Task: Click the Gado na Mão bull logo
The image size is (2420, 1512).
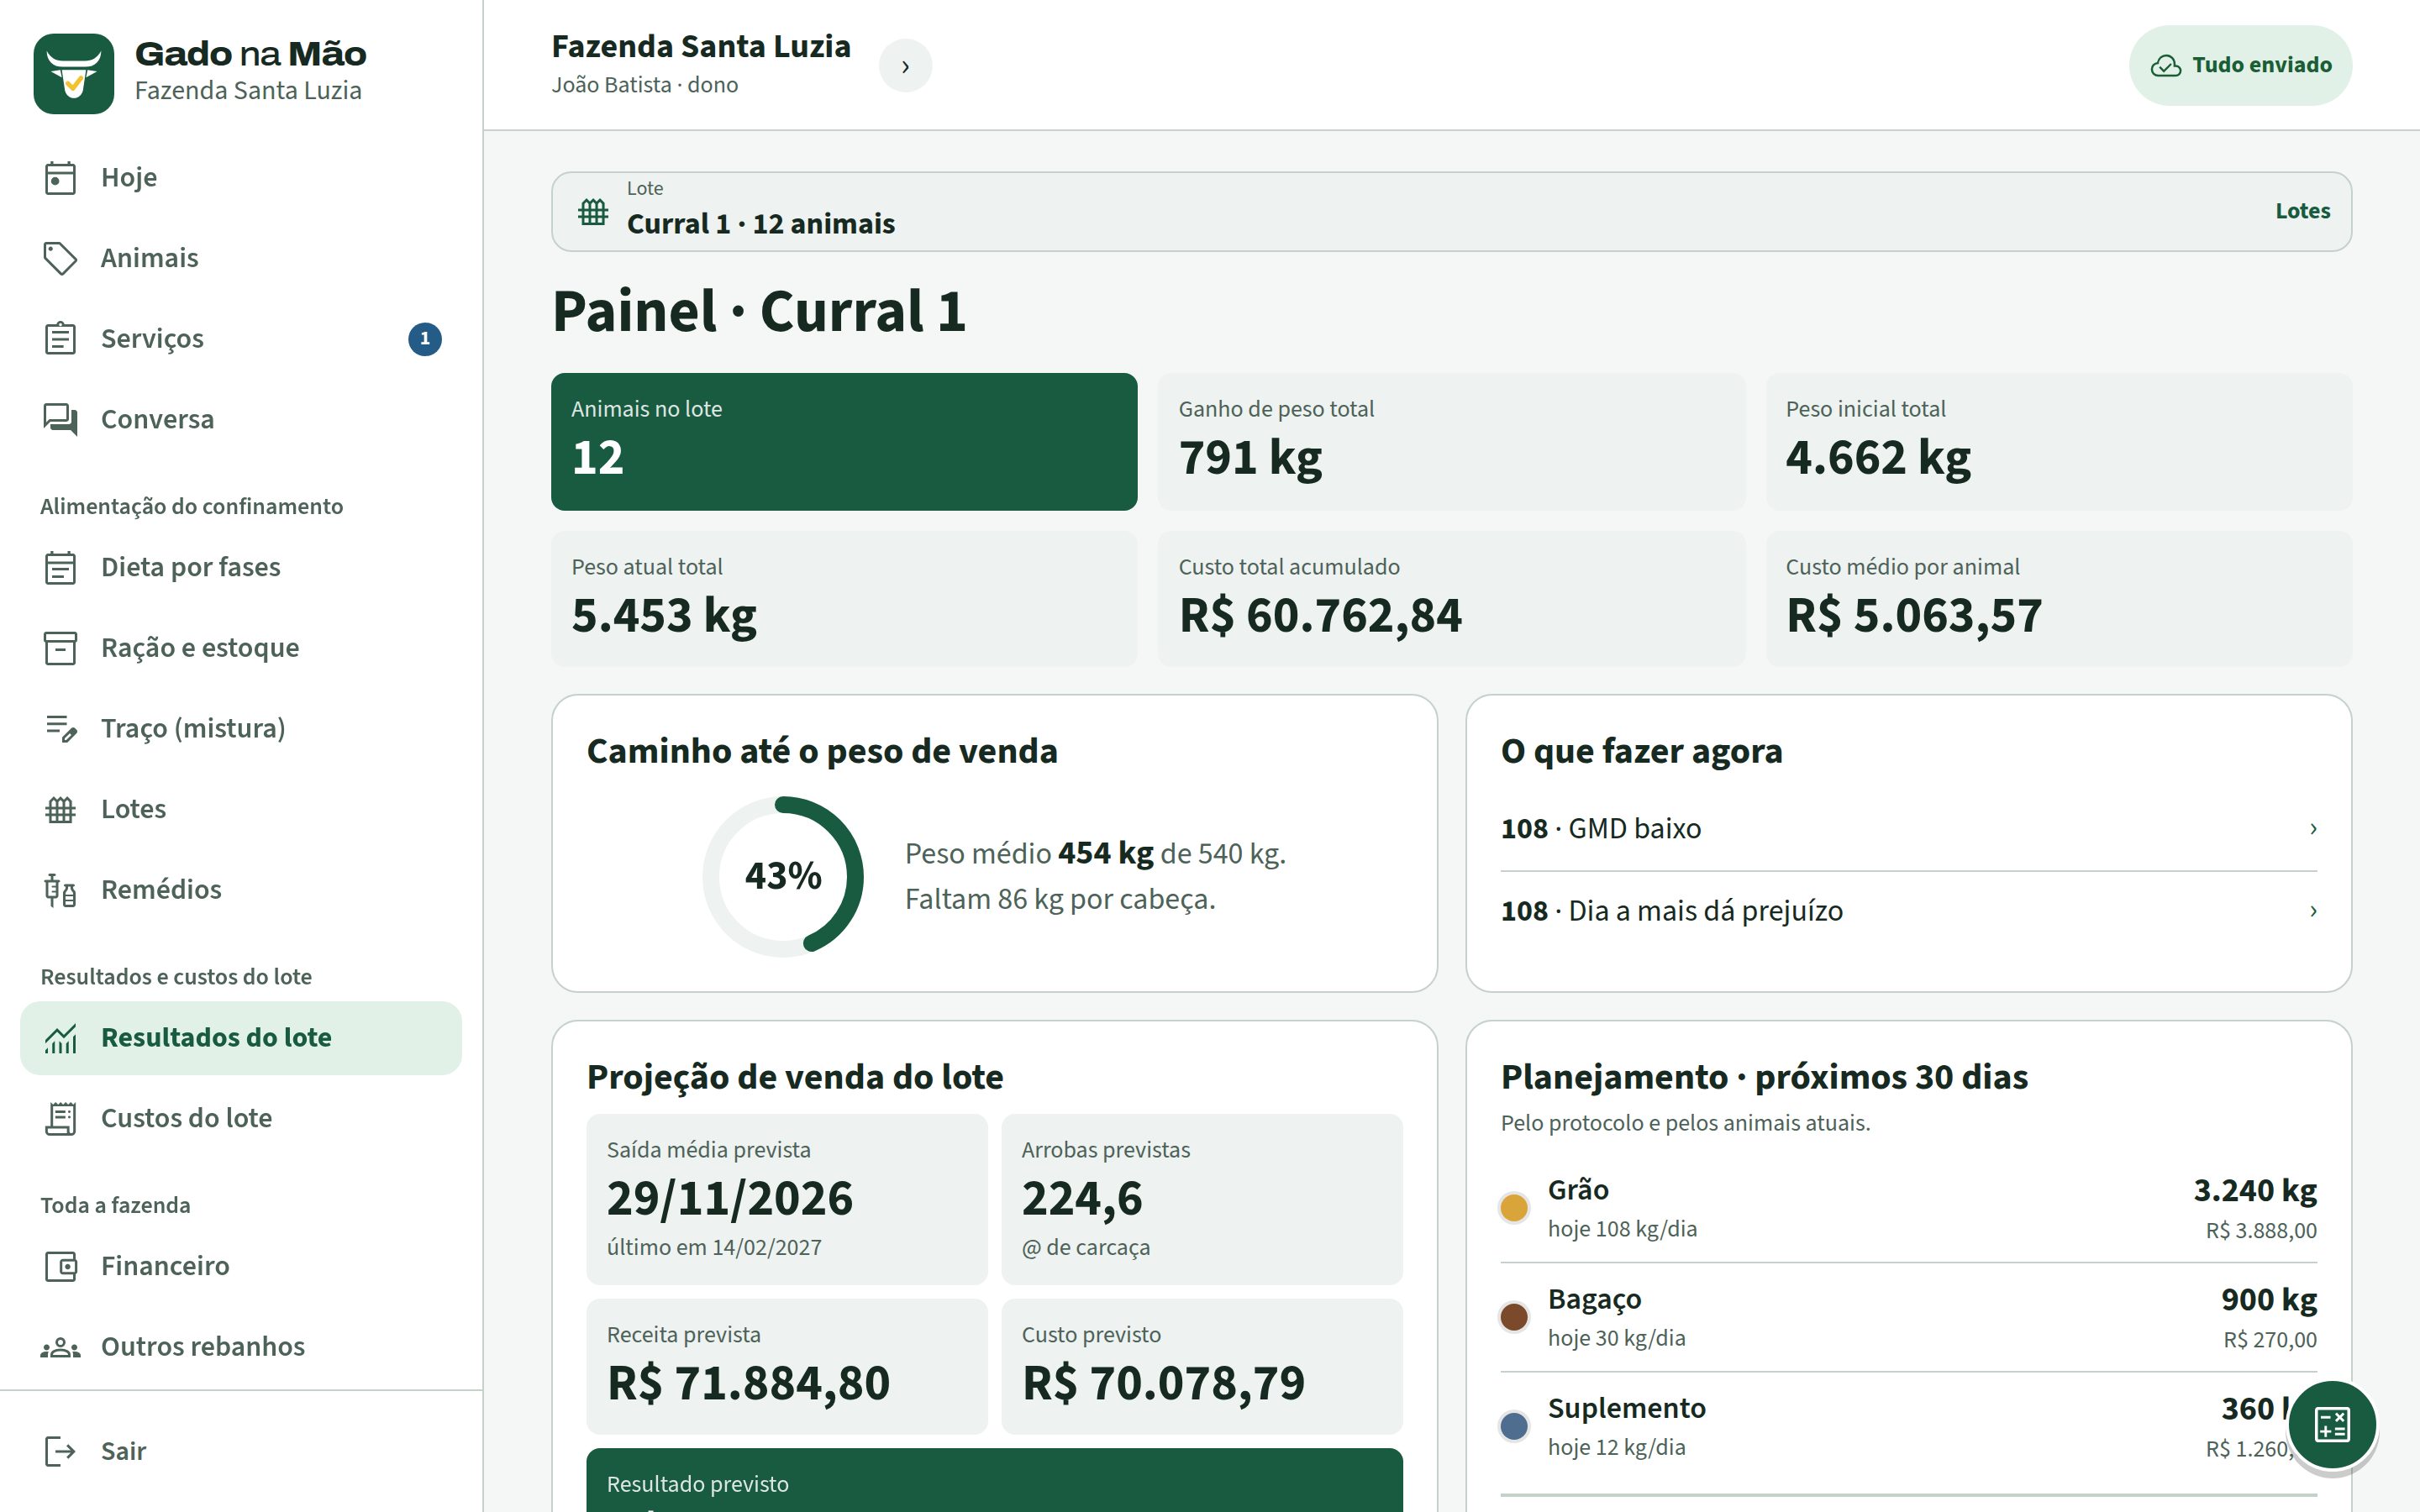Action: pos(73,74)
